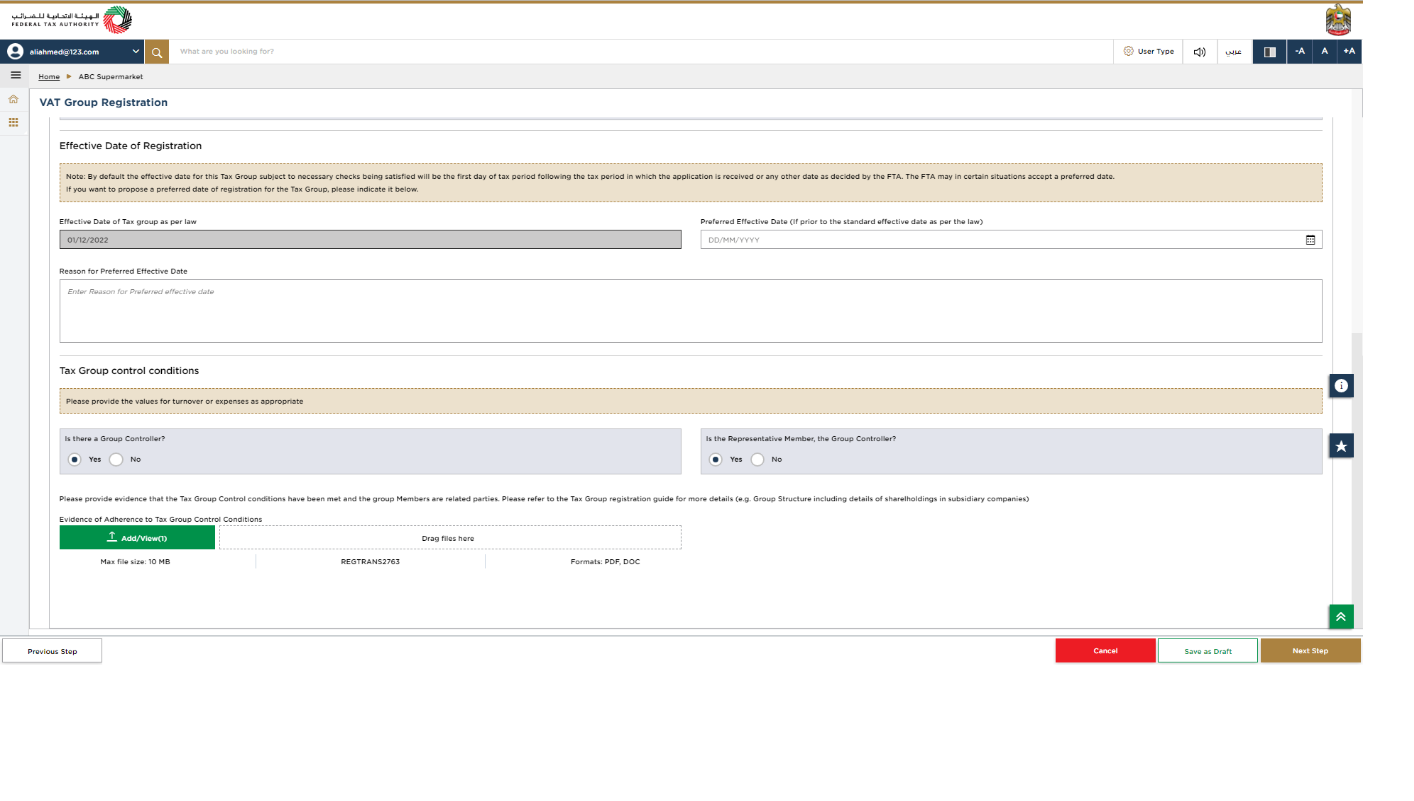This screenshot has height=801, width=1414.
Task: Click the 'Tax Group control conditions' heading
Action: (129, 371)
